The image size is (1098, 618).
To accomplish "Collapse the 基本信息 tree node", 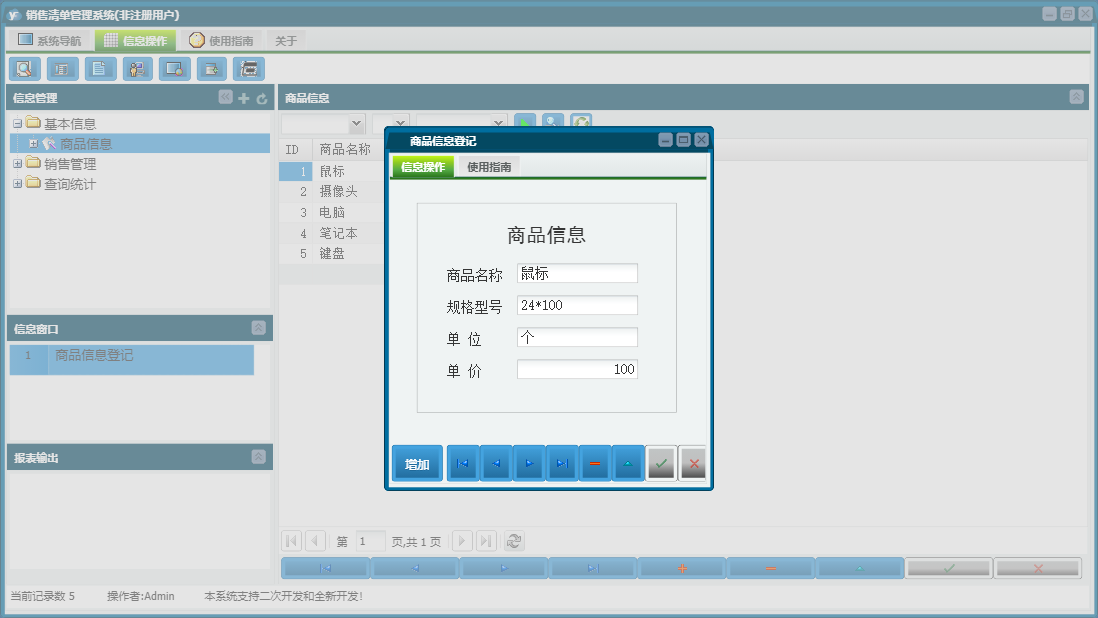I will [18, 124].
